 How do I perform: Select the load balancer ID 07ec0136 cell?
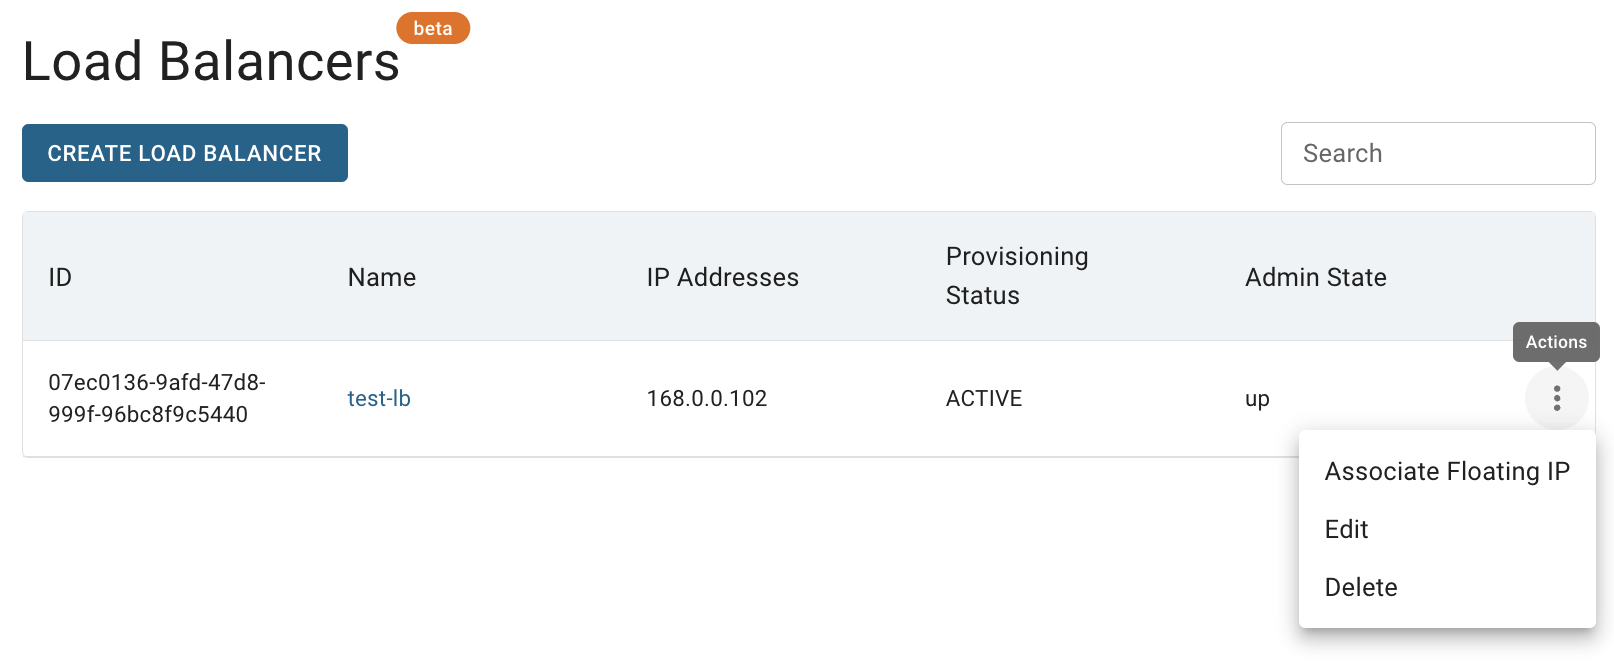click(x=157, y=398)
